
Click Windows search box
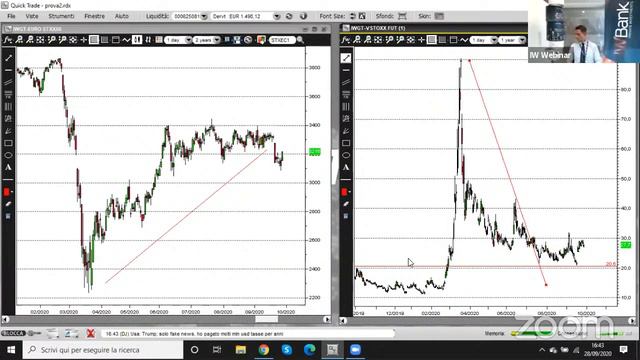tap(103, 350)
